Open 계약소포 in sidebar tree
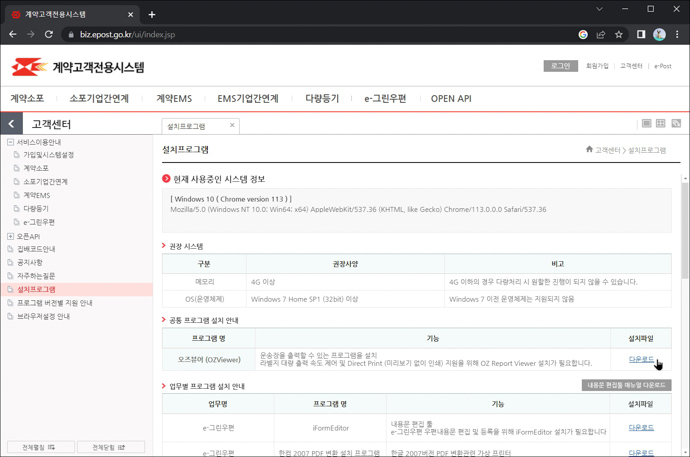Viewport: 690px width, 457px height. tap(36, 168)
